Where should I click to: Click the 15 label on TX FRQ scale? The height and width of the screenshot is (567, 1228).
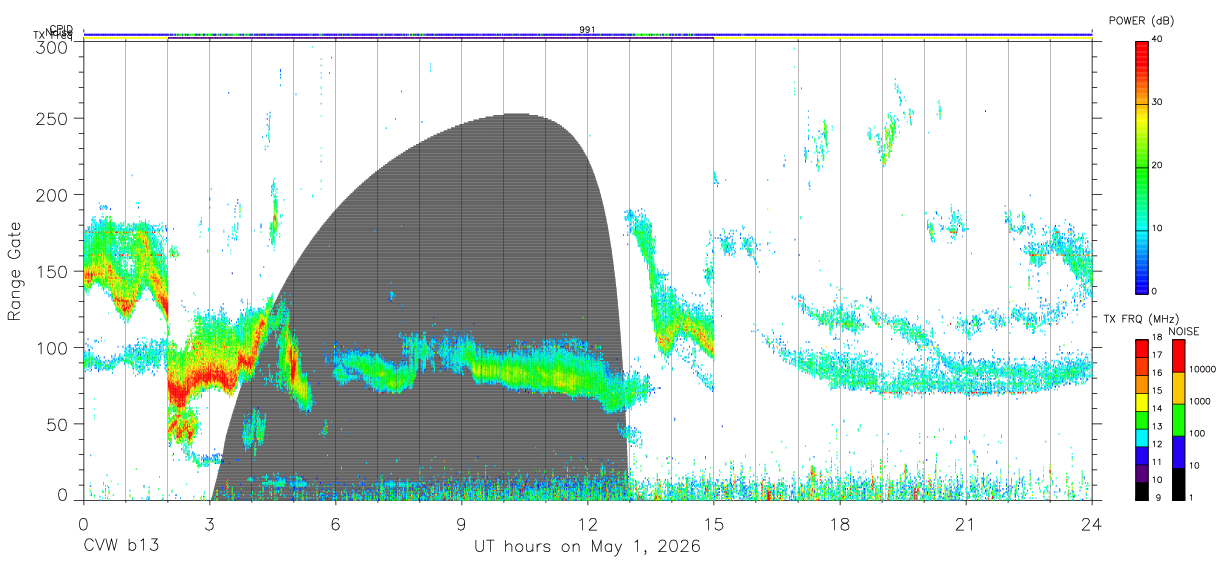point(1157,391)
